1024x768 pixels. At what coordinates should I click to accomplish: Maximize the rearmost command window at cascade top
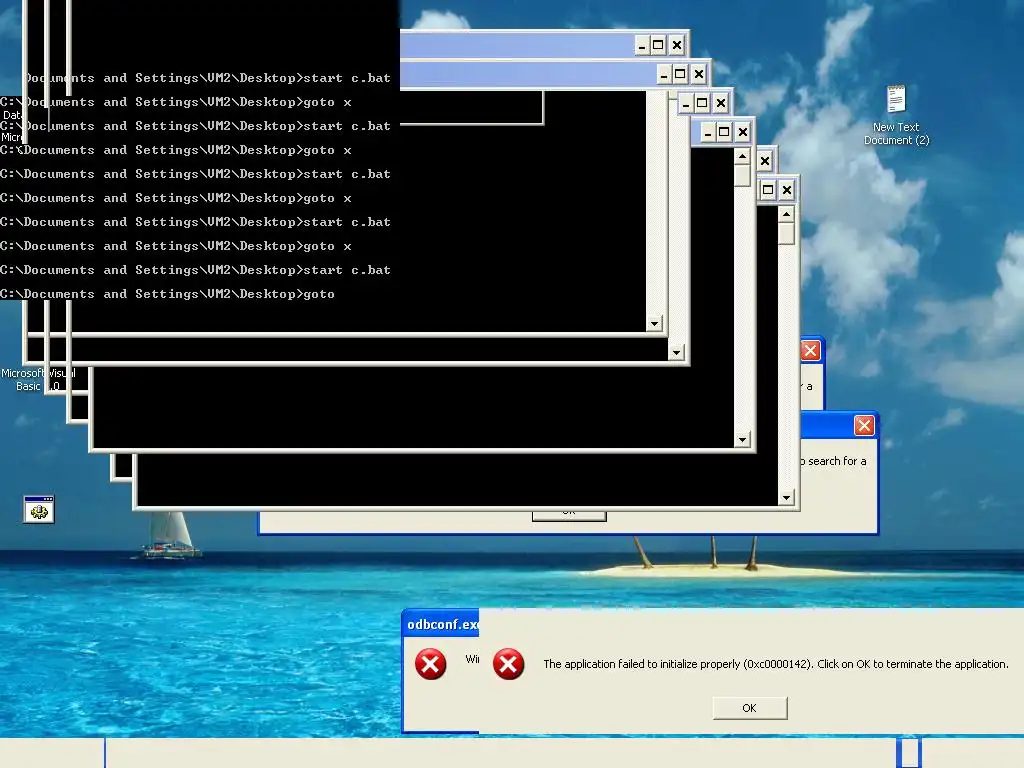tap(658, 45)
